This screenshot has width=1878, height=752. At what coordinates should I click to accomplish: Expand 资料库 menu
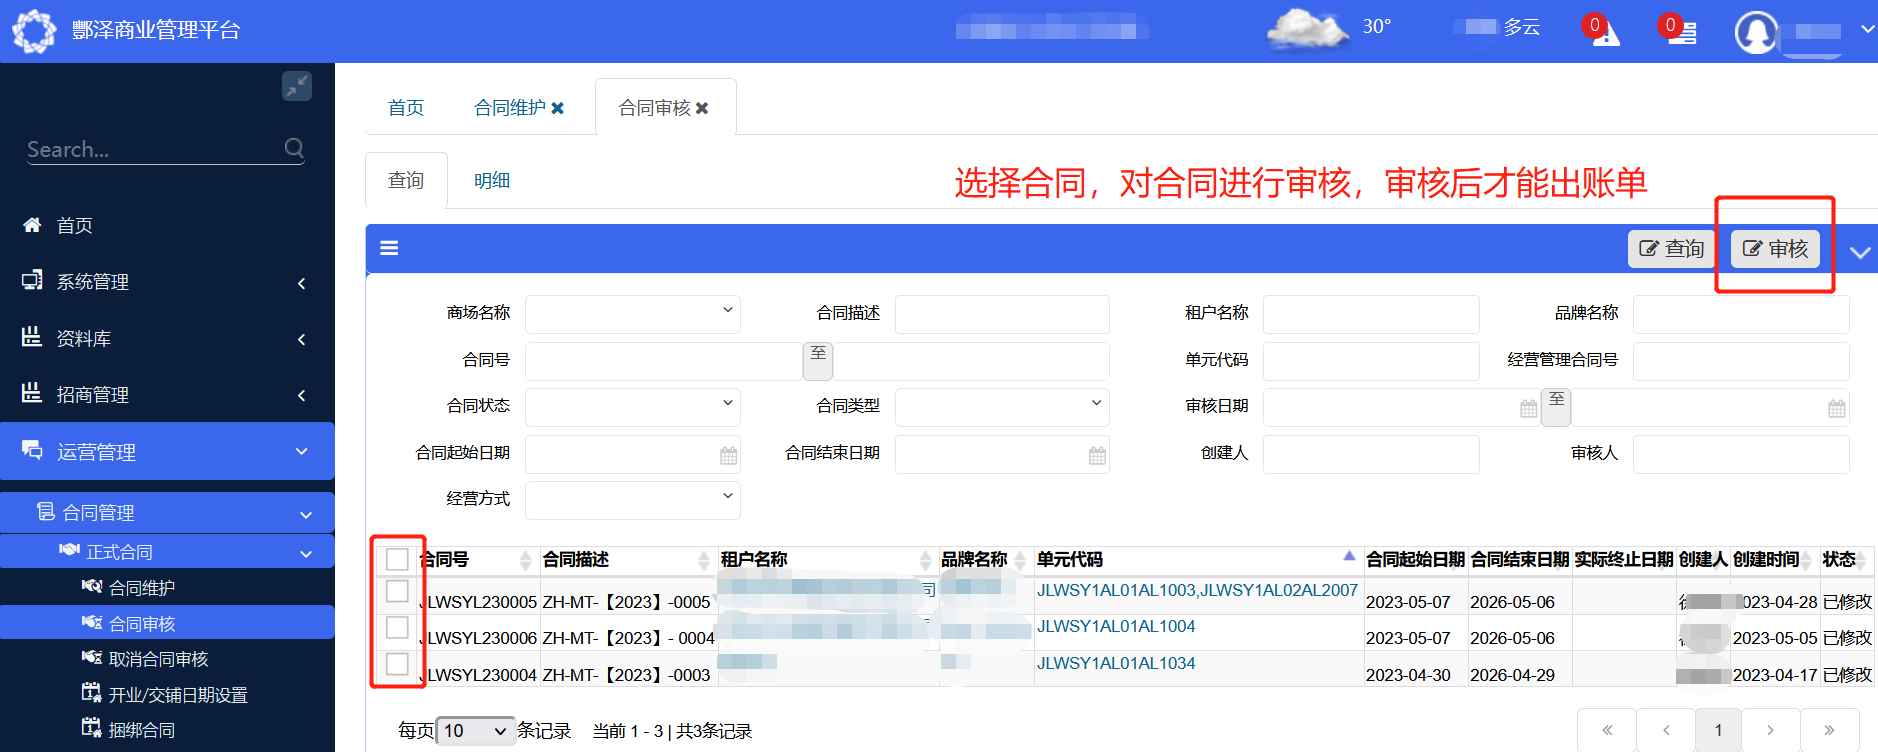coord(167,339)
